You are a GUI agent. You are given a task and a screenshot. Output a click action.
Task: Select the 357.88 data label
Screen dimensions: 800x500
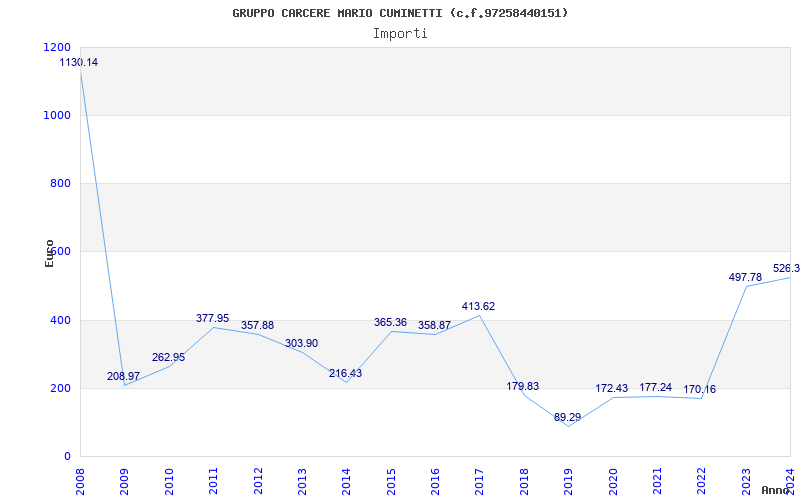[x=257, y=326]
